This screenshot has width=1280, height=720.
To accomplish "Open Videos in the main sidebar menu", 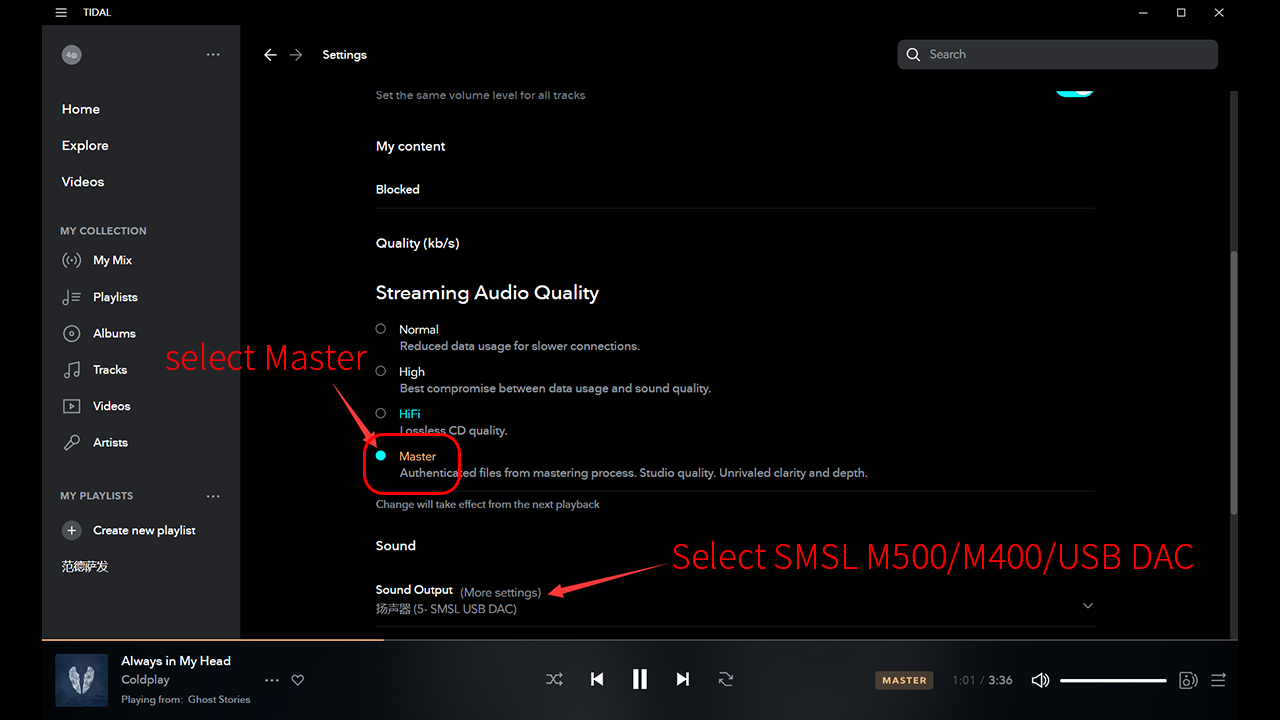I will 83,182.
